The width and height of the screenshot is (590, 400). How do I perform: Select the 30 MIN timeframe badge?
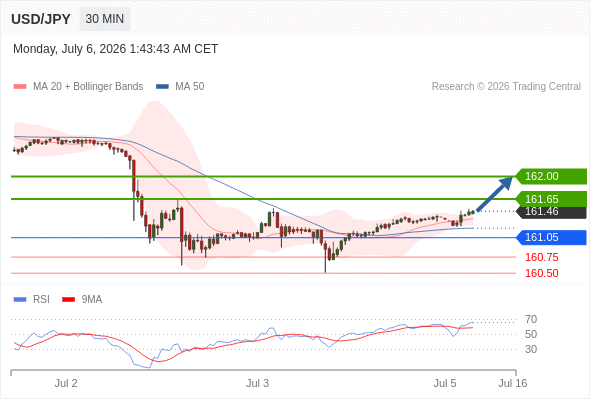[105, 19]
